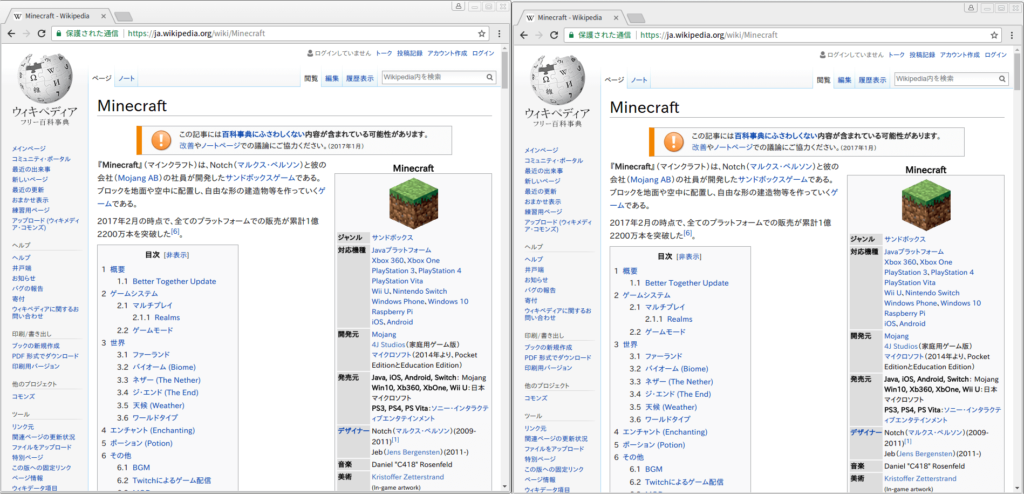Open Better Together Update in left contents
Screen dimensions: 1024x494
coord(174,281)
